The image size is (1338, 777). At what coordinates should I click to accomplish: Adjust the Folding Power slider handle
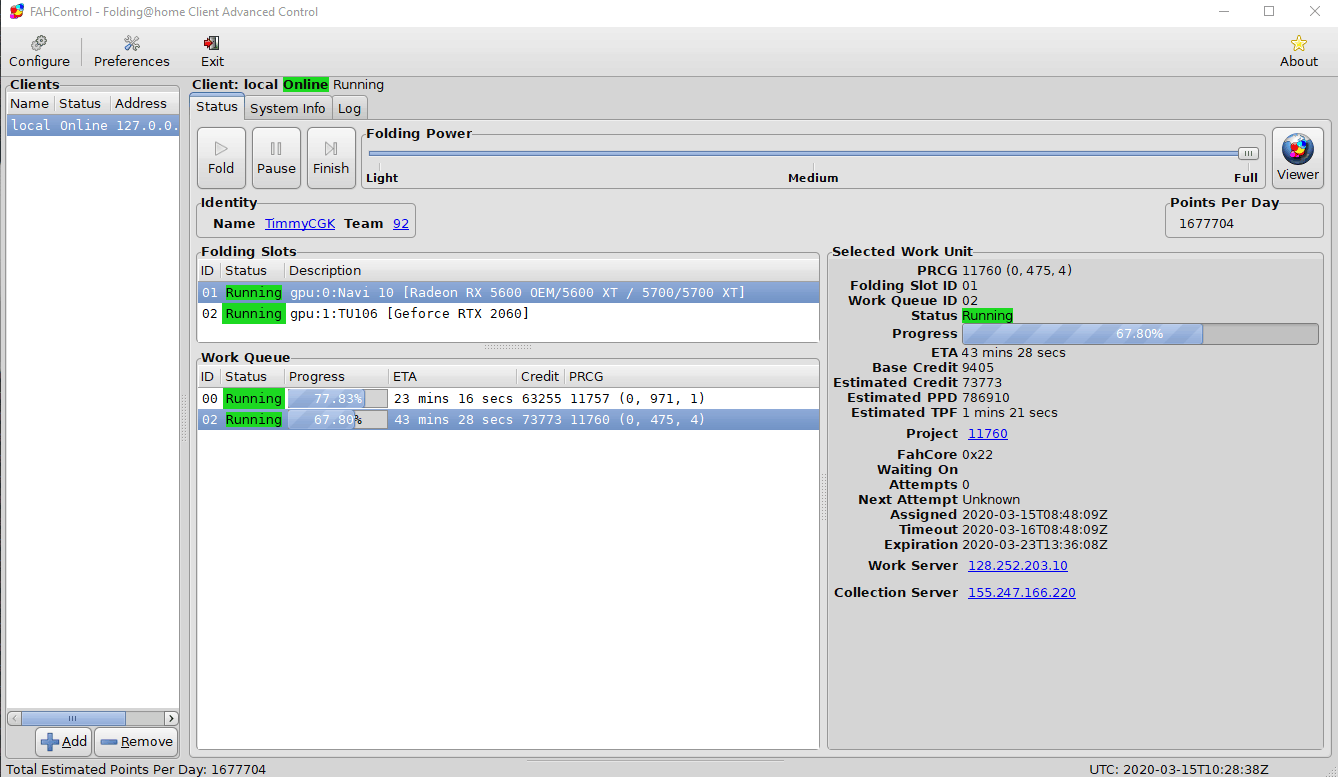[1248, 153]
